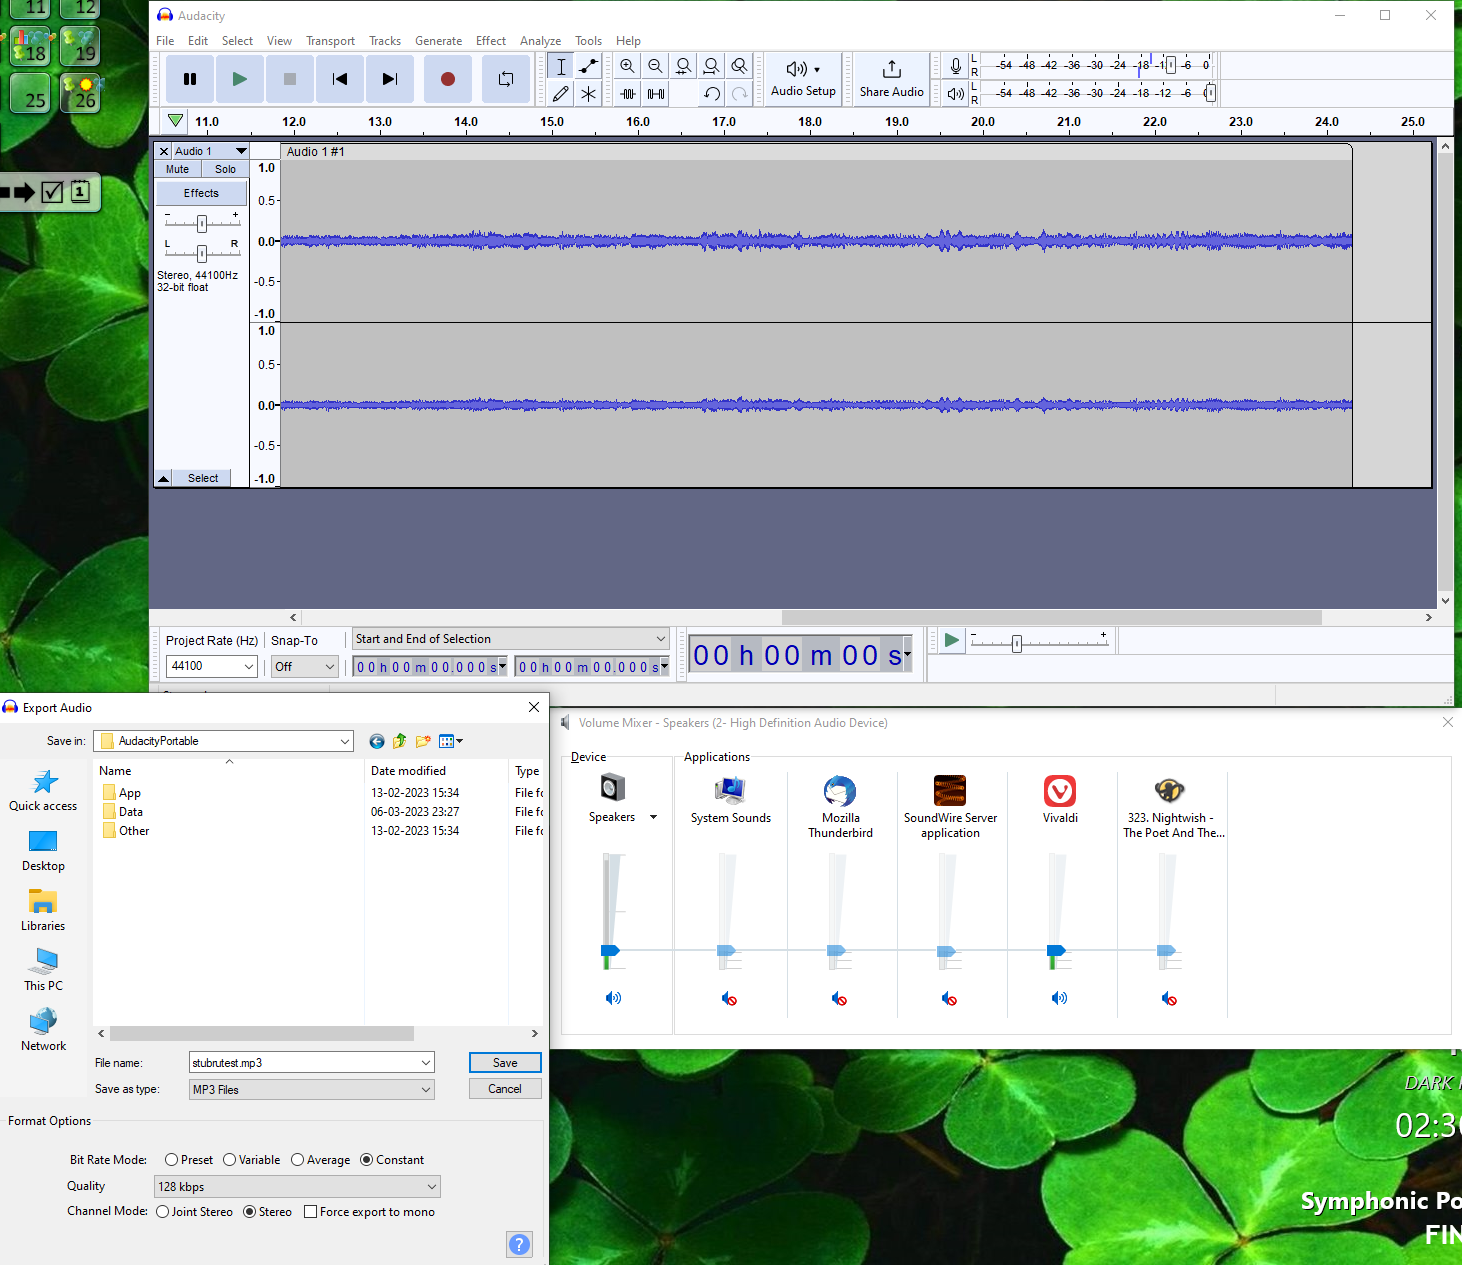
Task: Choose Joint Stereo channel mode
Action: click(x=163, y=1212)
